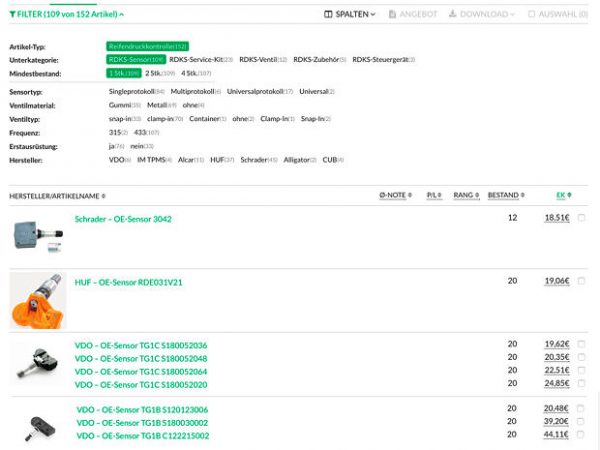Check the box for 20,35€ VDO row
The width and height of the screenshot is (600, 450).
click(x=581, y=357)
